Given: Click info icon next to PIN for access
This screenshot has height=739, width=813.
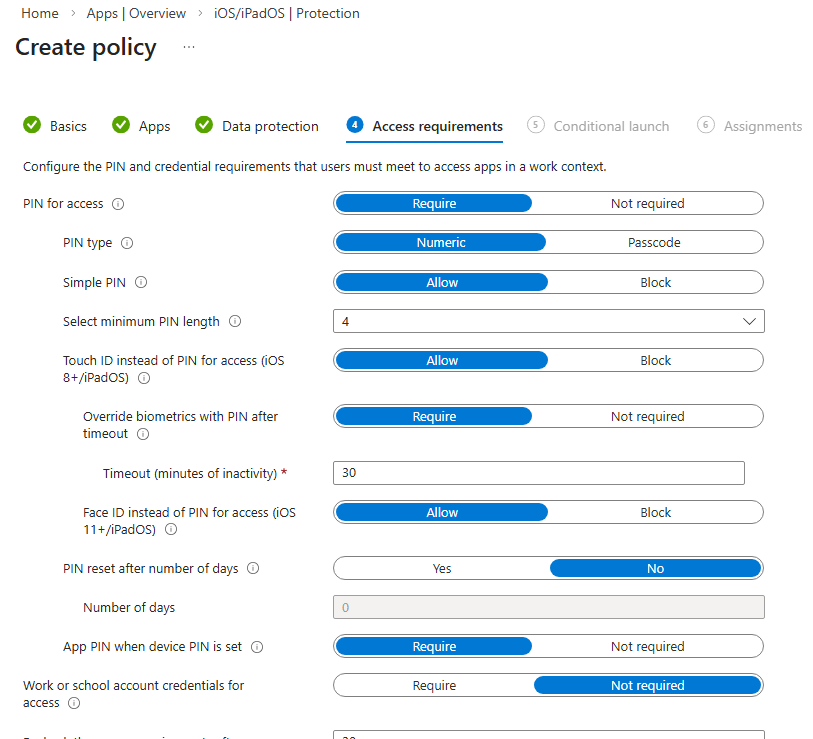Looking at the screenshot, I should tap(118, 204).
